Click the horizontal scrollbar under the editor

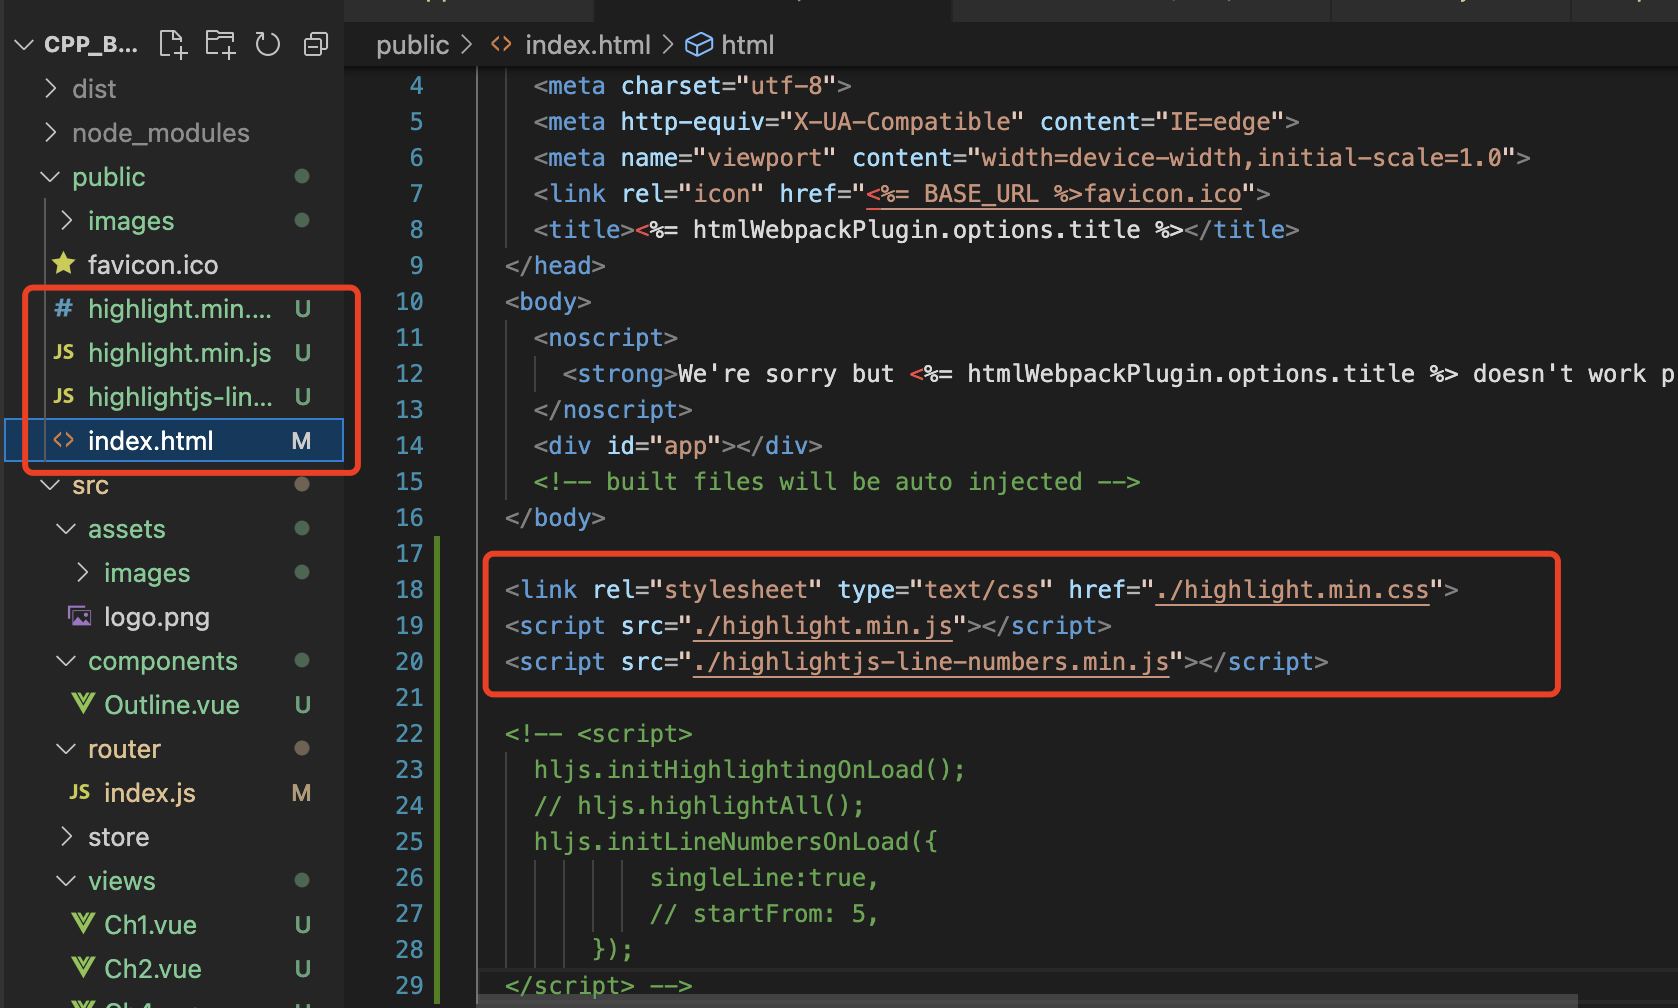coord(1028,1000)
